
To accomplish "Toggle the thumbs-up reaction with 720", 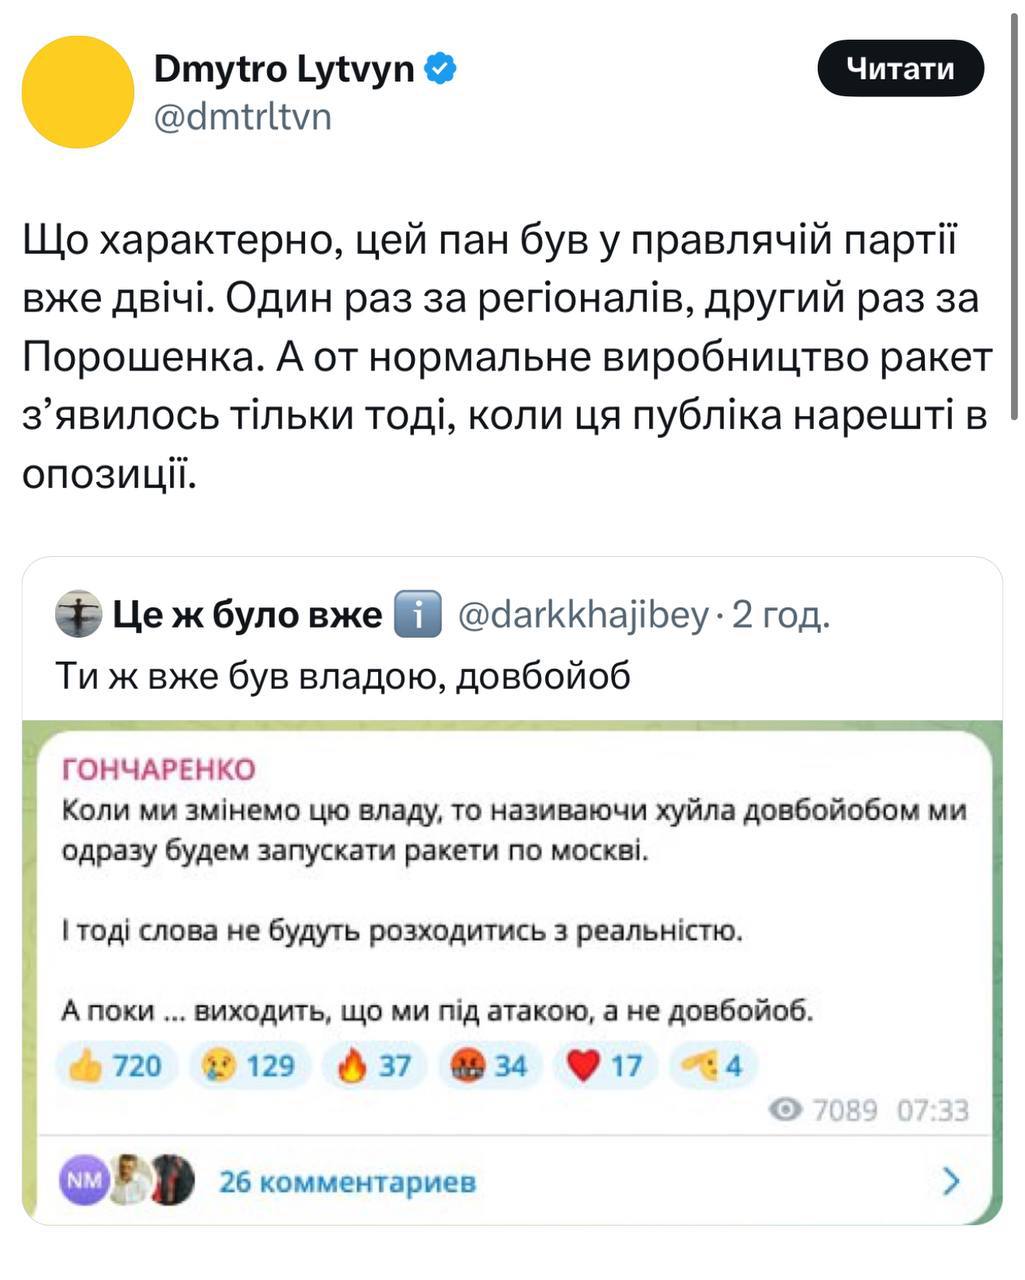I will click(116, 1066).
